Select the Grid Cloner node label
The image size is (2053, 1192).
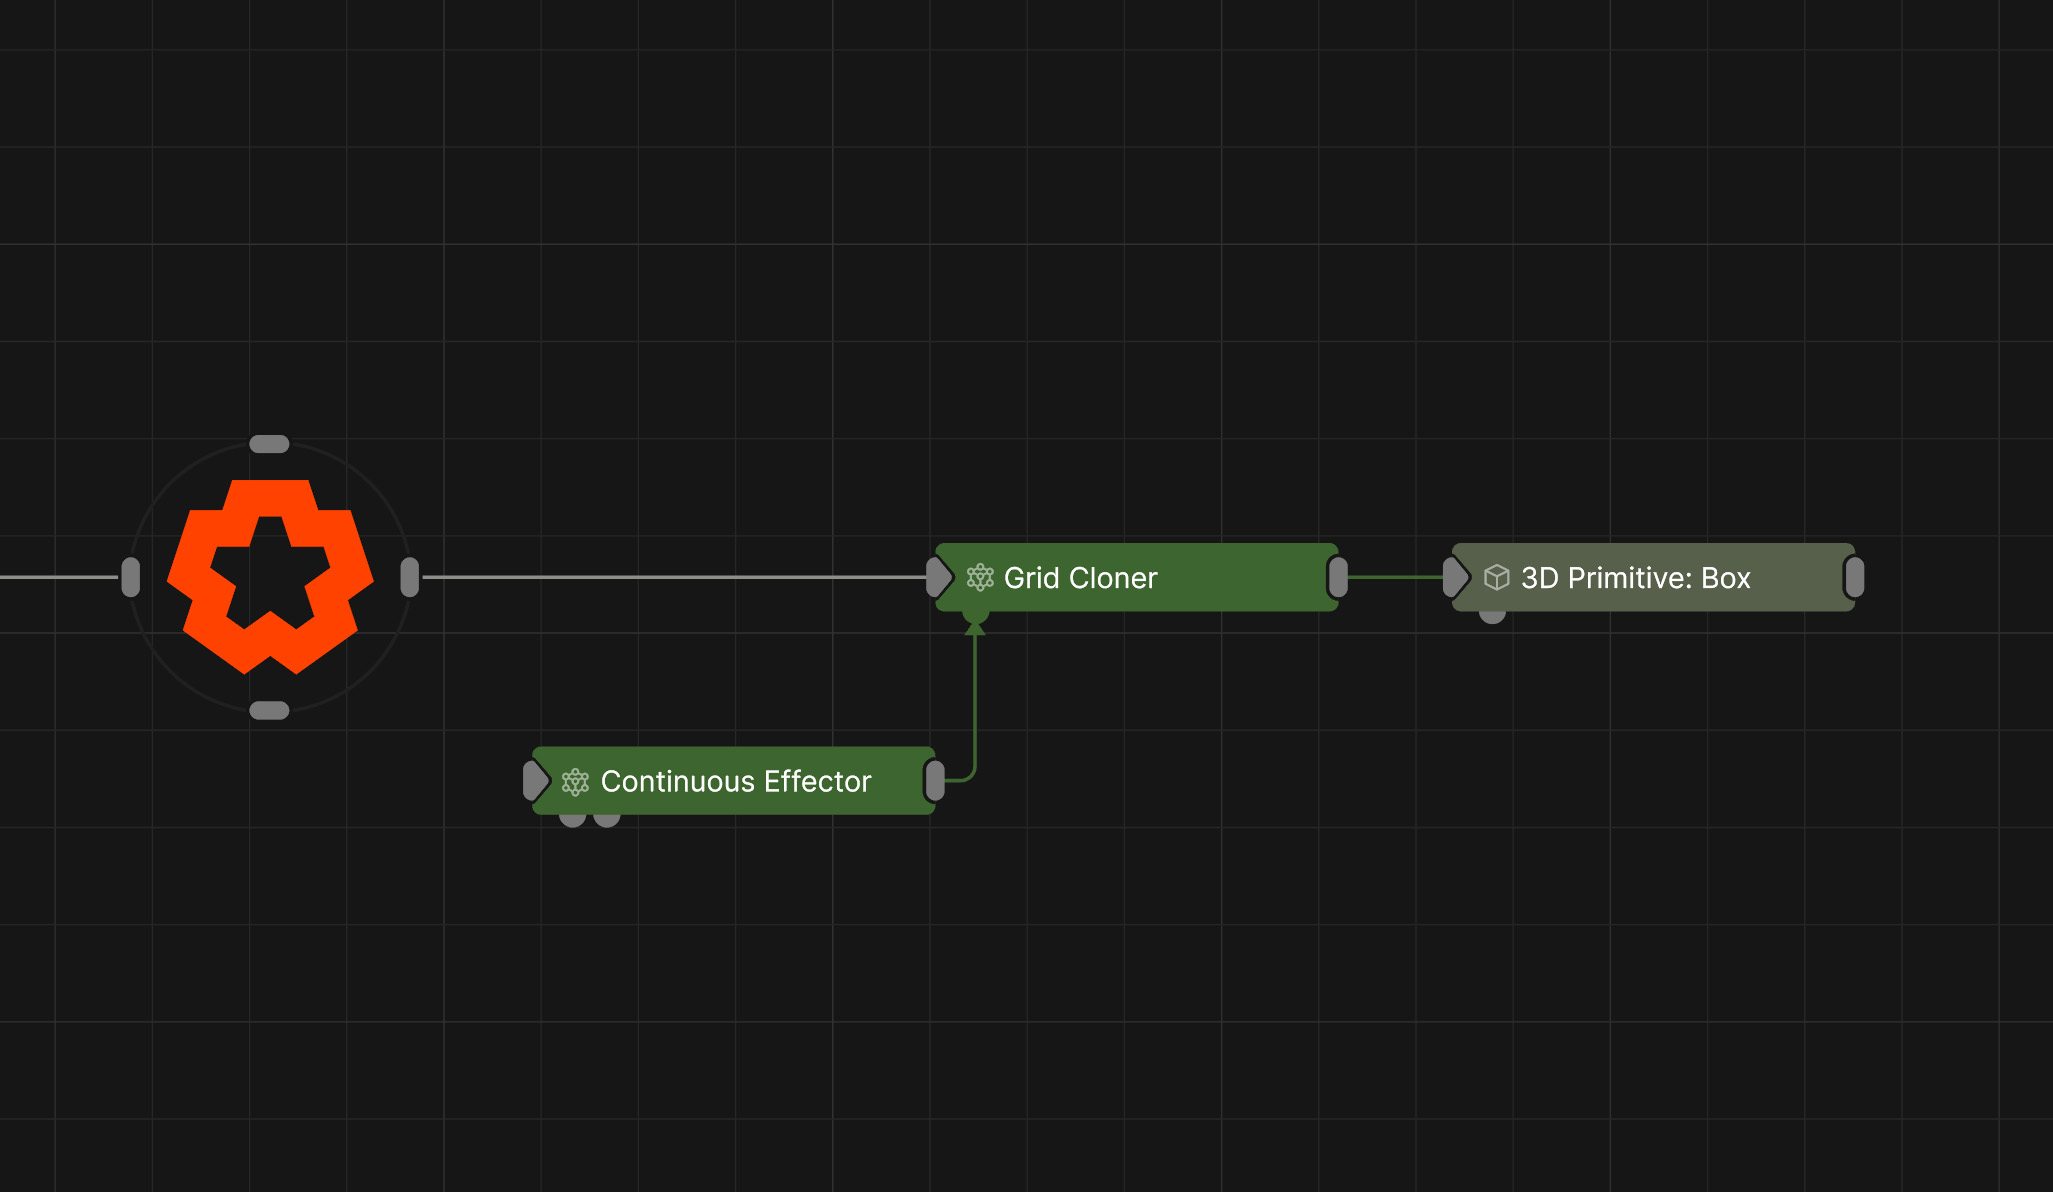(x=1081, y=578)
